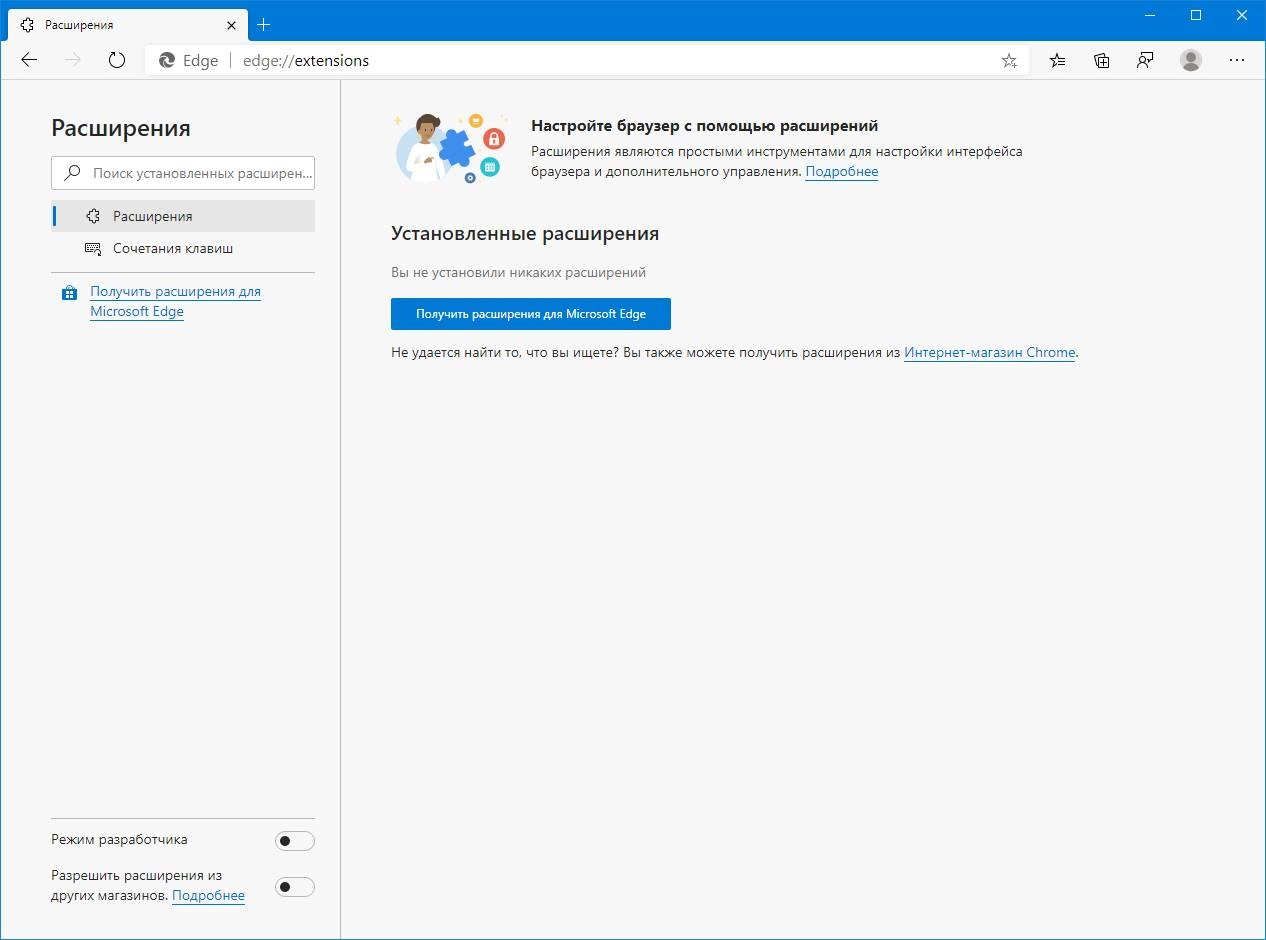Open a new tab with the plus button

264,24
